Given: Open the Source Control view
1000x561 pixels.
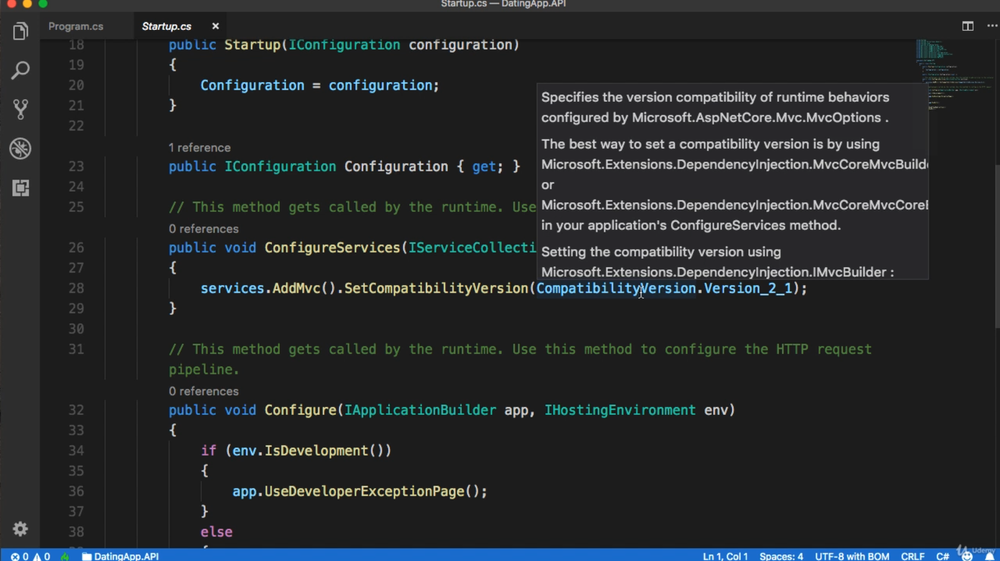Looking at the screenshot, I should [20, 110].
